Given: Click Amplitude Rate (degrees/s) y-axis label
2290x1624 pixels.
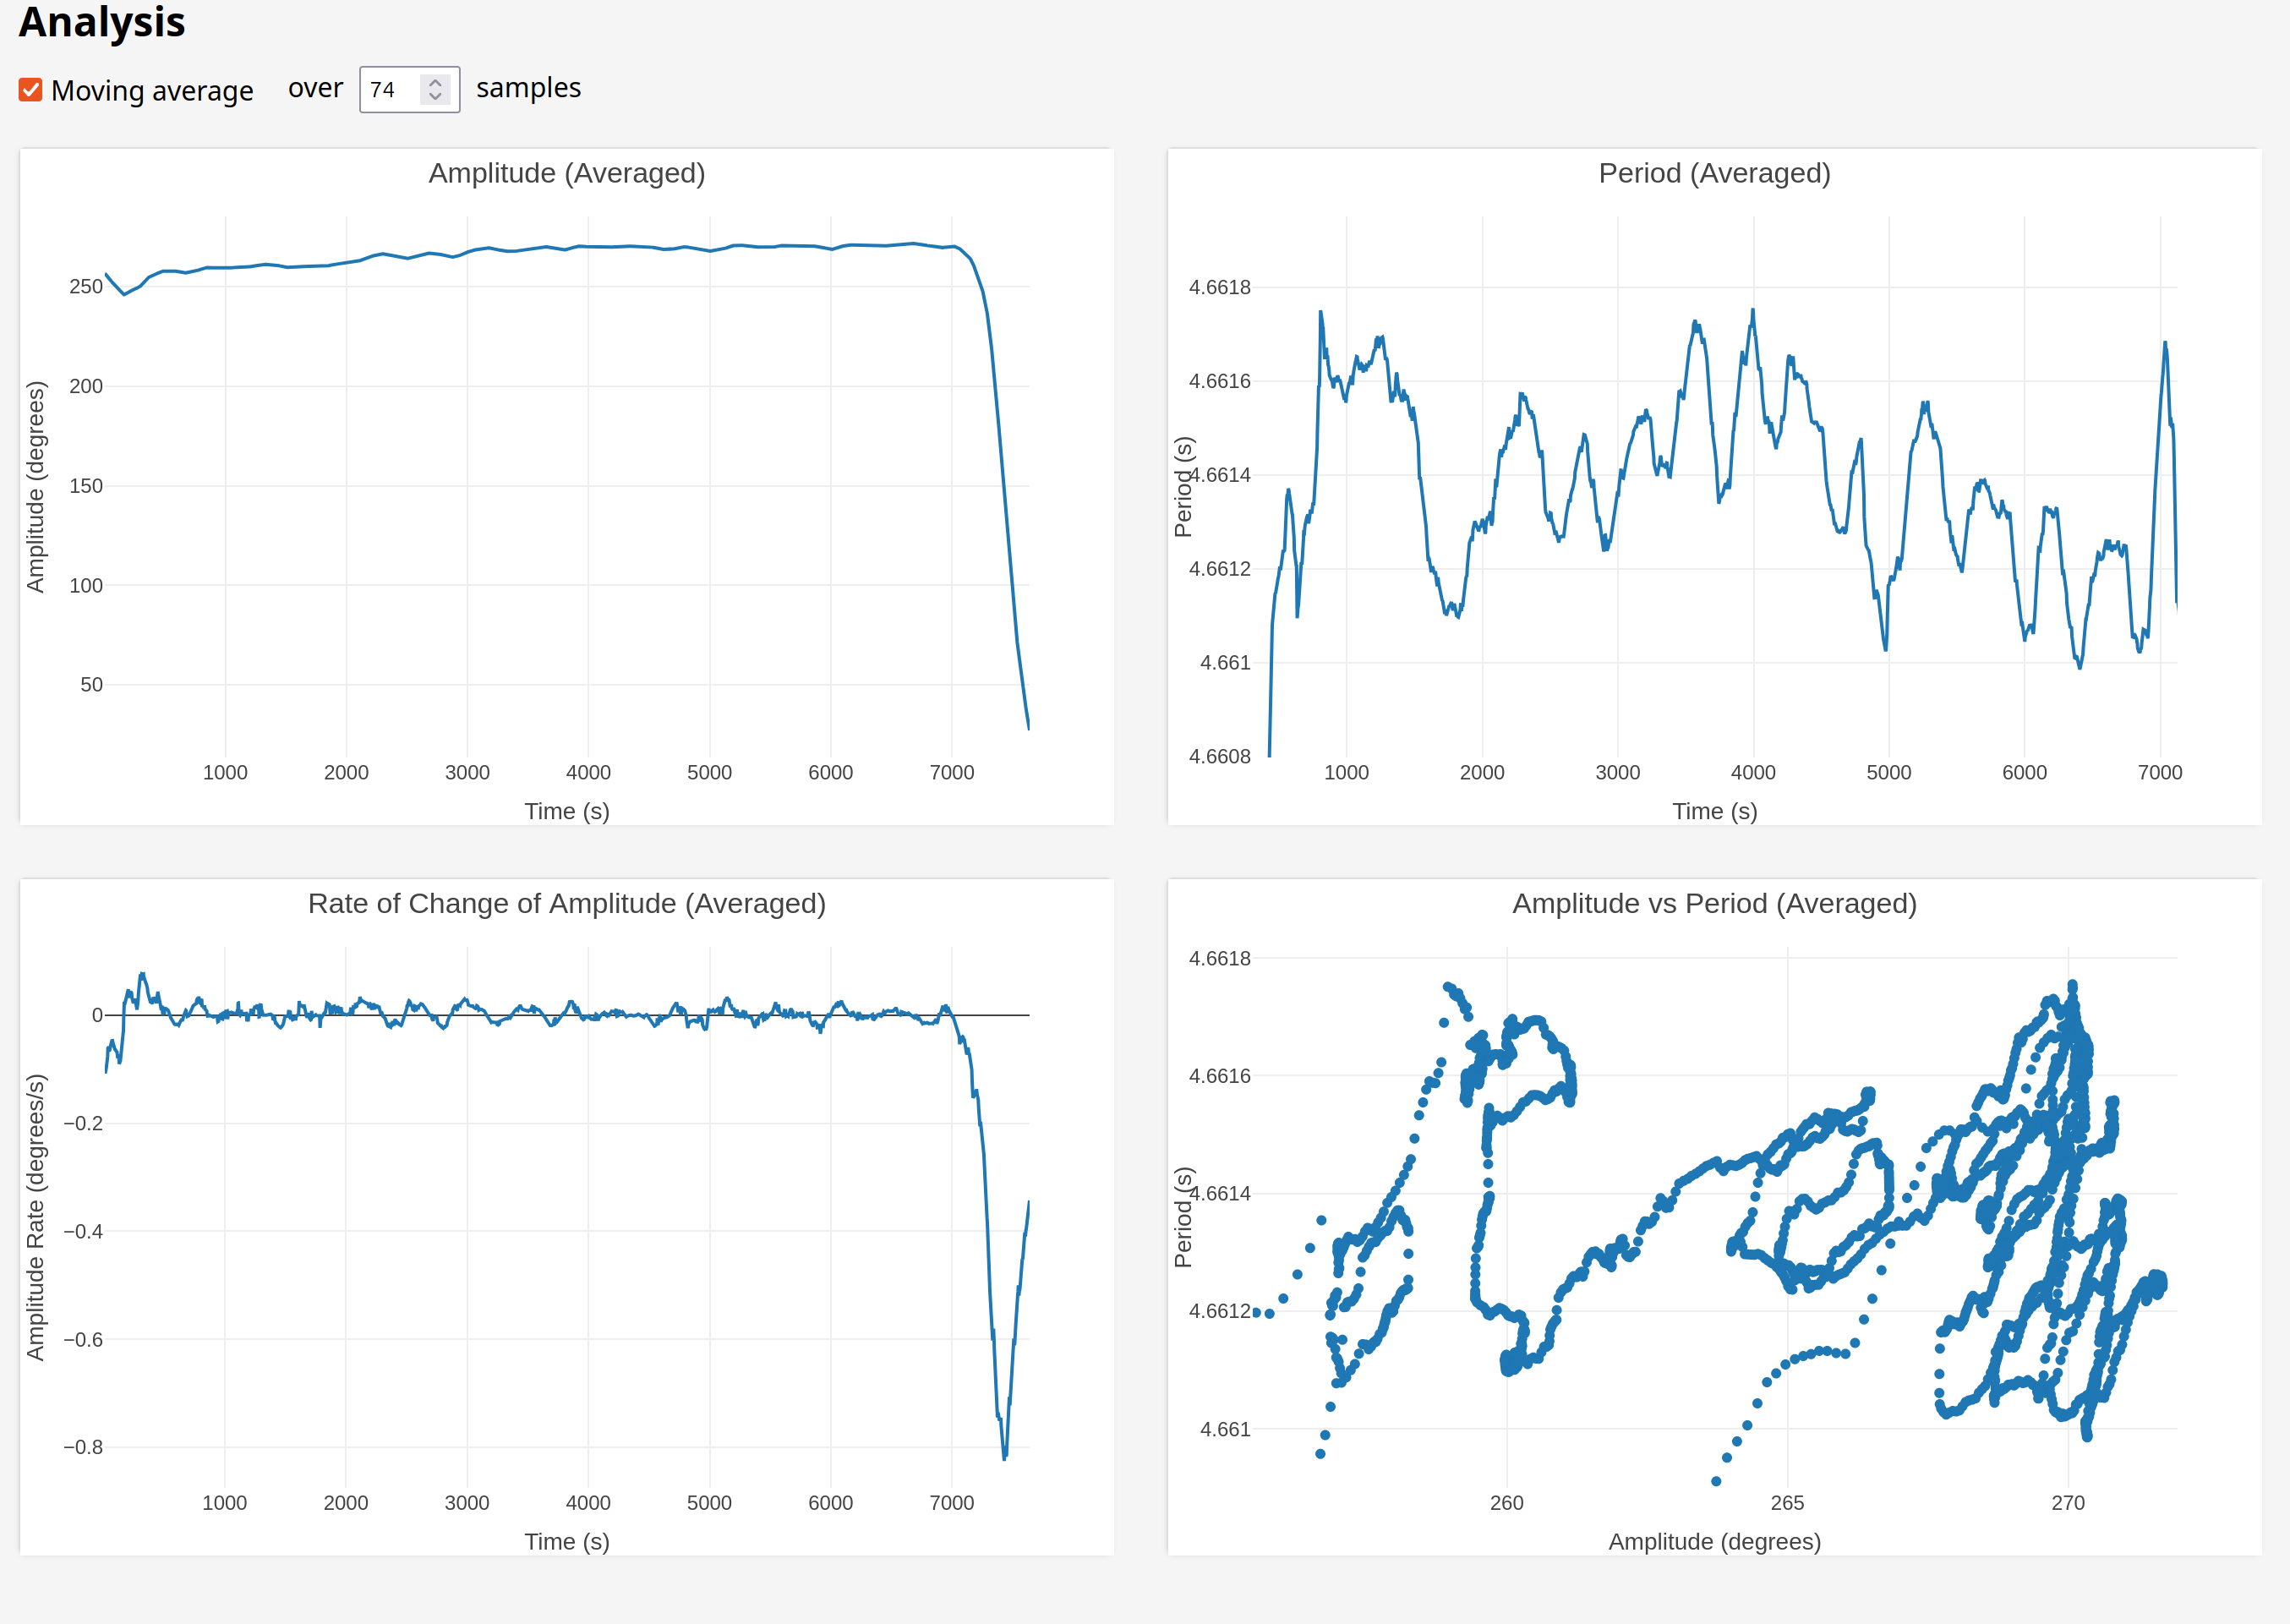Looking at the screenshot, I should (x=36, y=1217).
